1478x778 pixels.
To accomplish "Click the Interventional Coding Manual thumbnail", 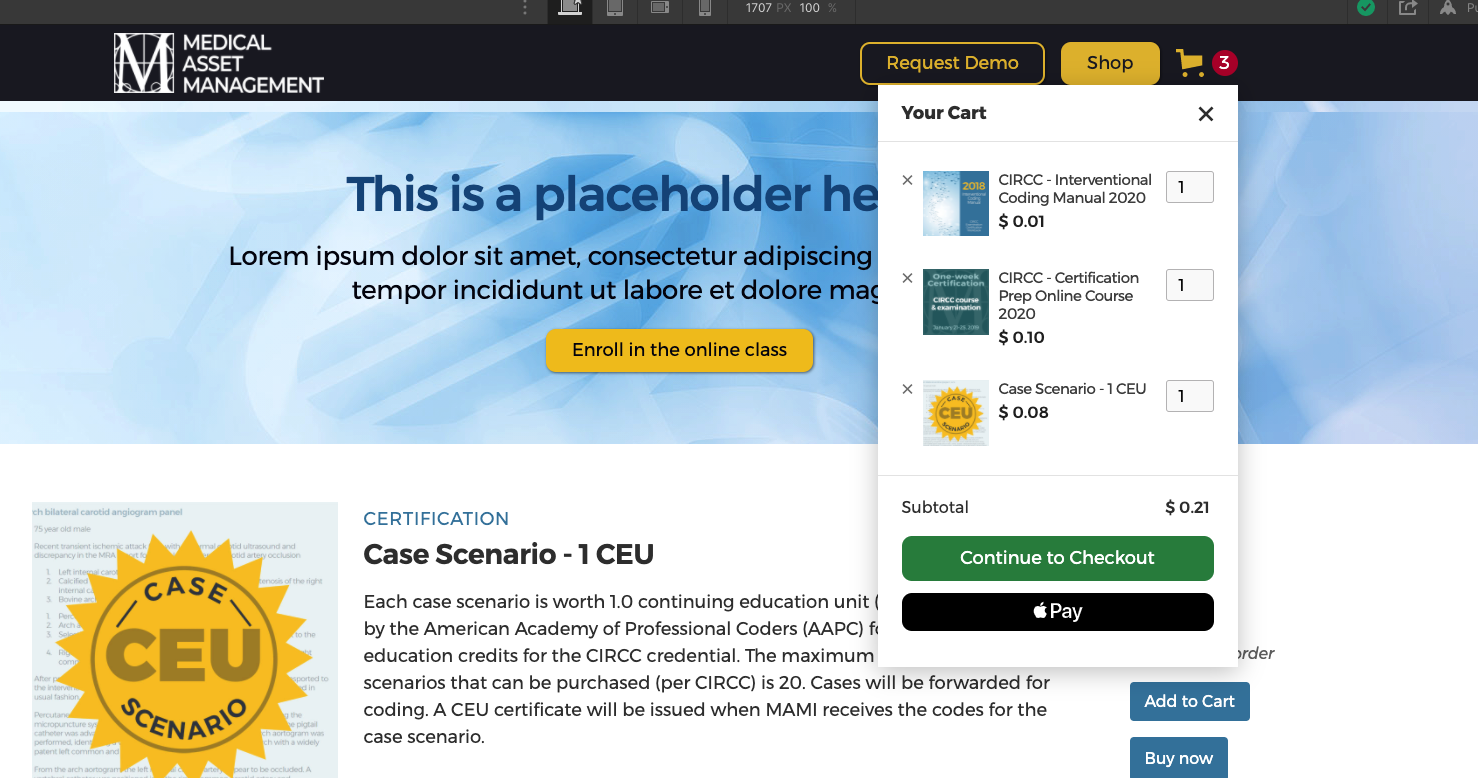I will pos(956,203).
